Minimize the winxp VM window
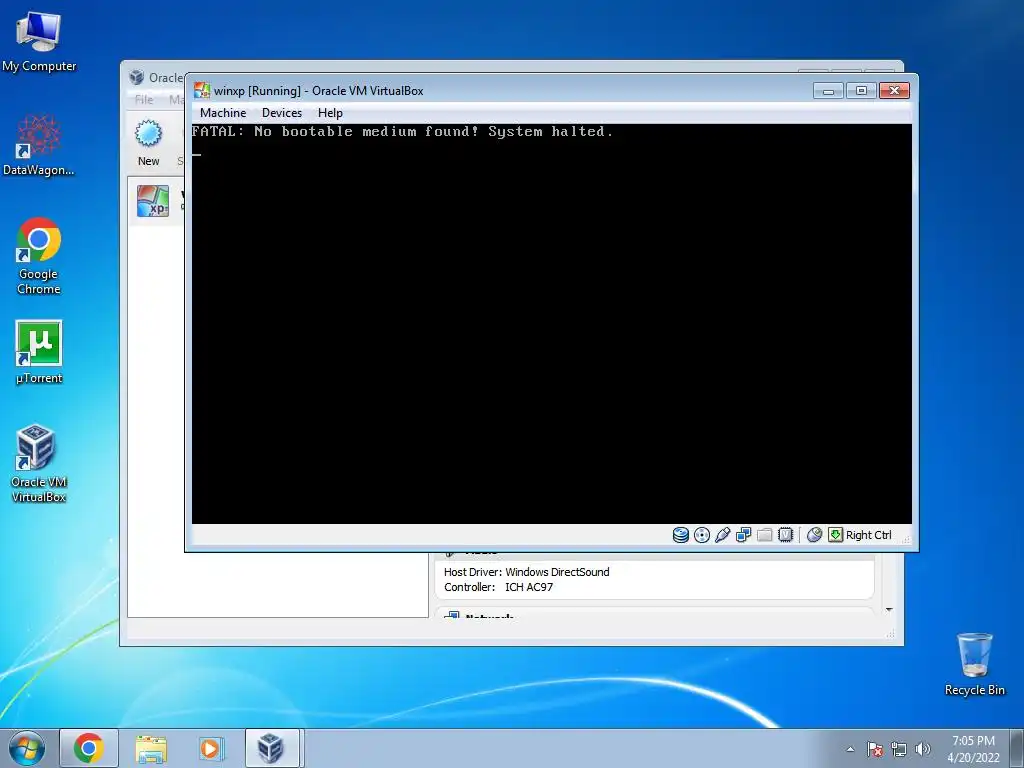 point(828,91)
